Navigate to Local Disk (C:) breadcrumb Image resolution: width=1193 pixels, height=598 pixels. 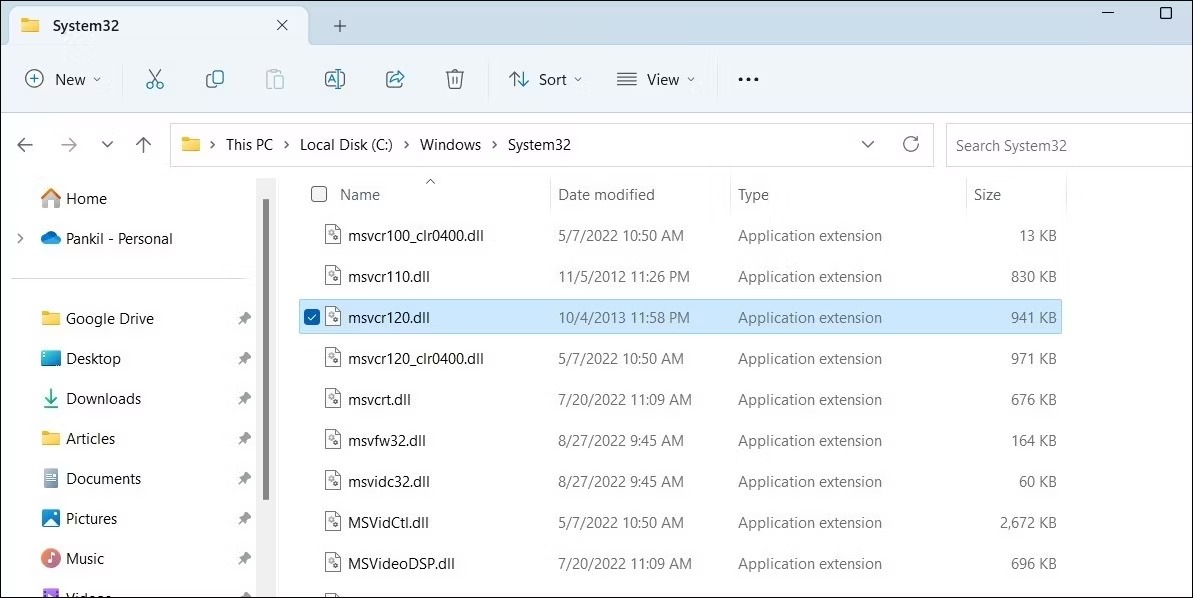(x=346, y=145)
